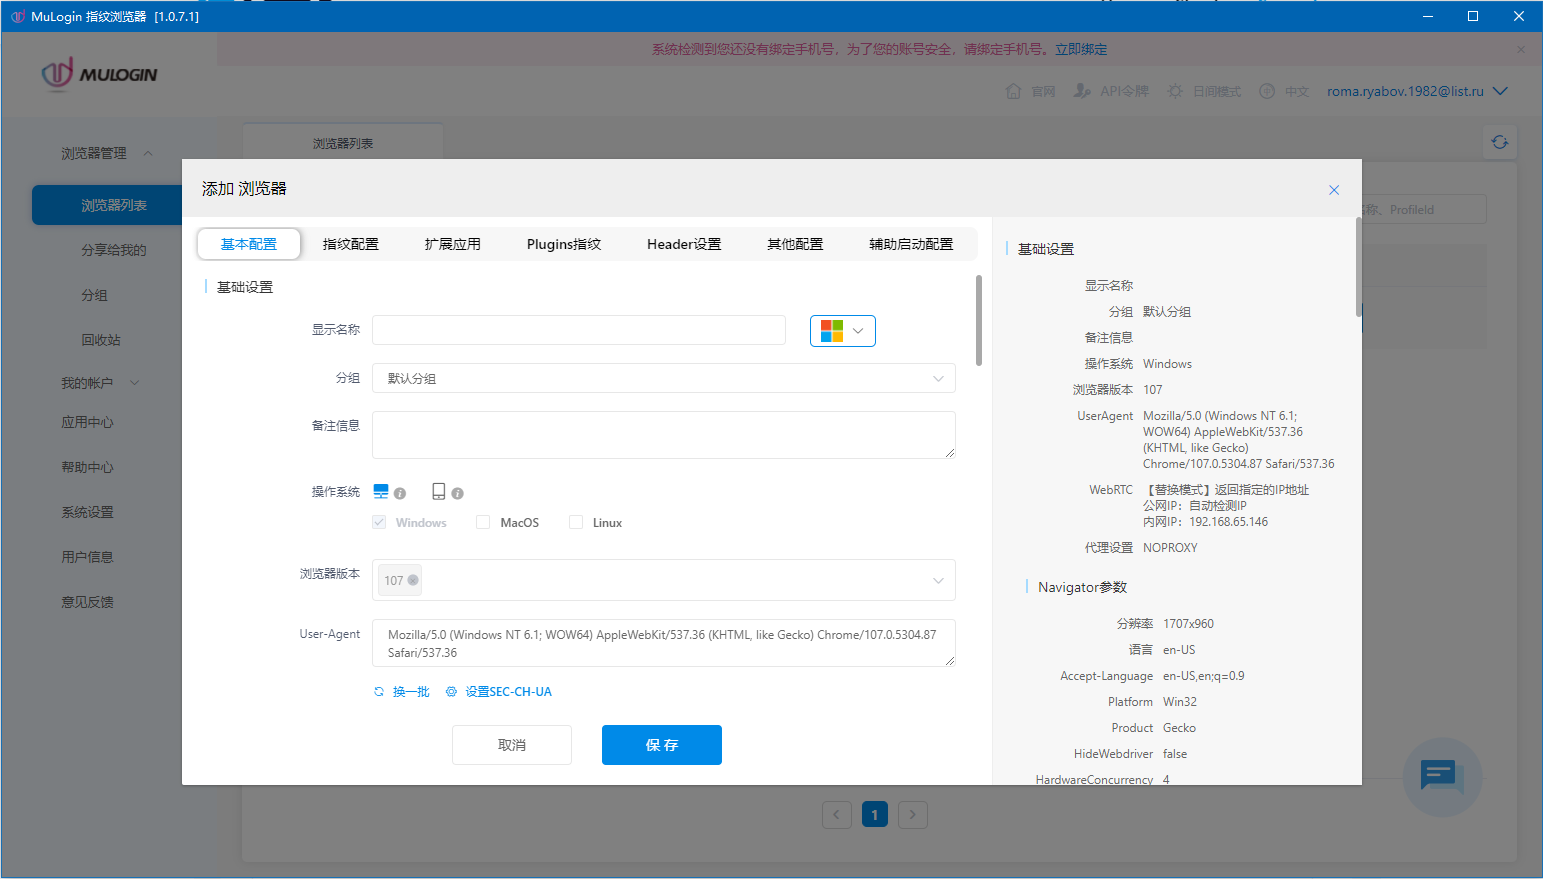The width and height of the screenshot is (1543, 879).
Task: Click the summary panel scrollbar
Action: (x=1358, y=267)
